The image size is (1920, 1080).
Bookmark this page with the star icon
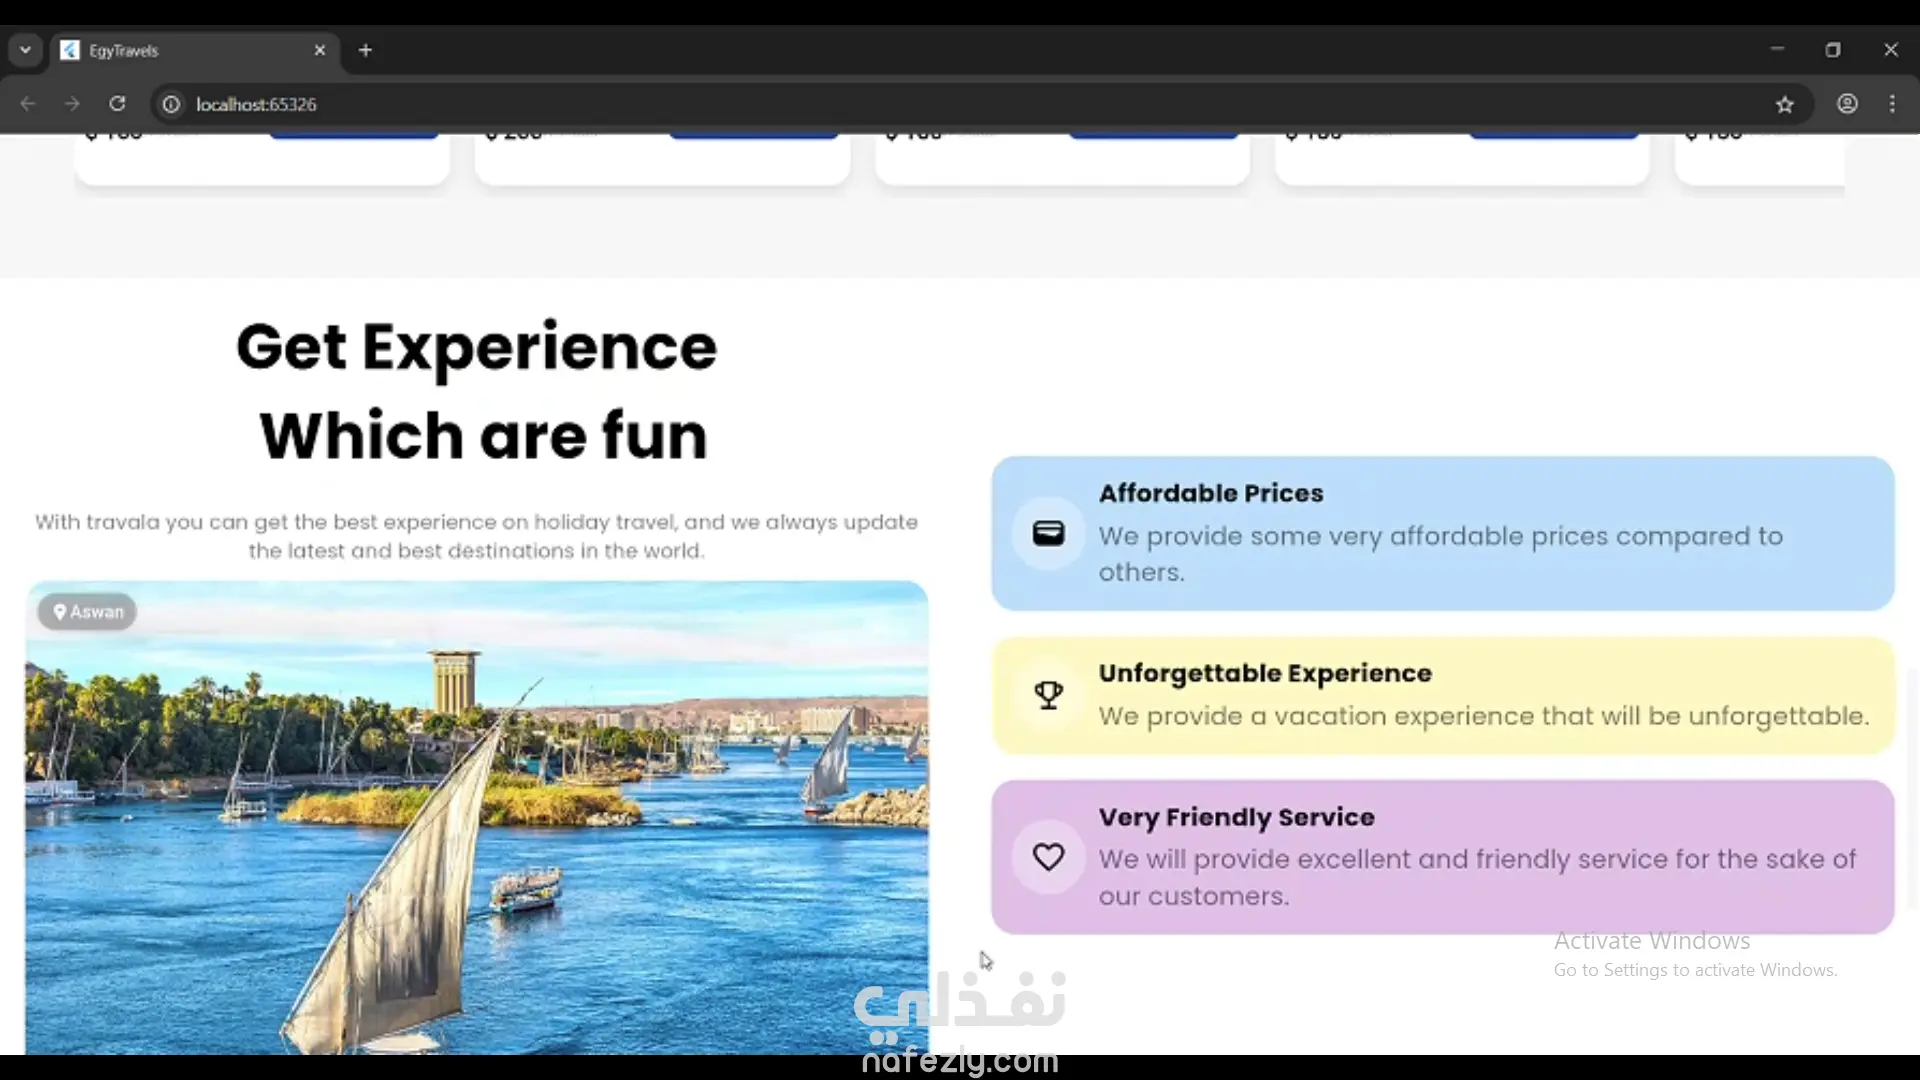[x=1785, y=104]
